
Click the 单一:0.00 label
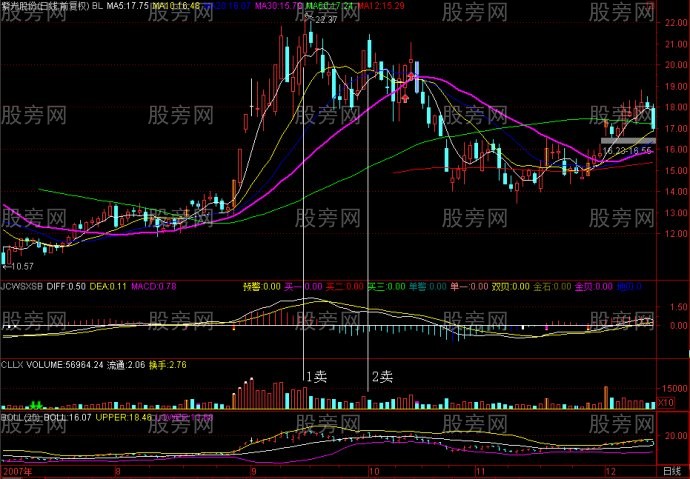click(469, 287)
